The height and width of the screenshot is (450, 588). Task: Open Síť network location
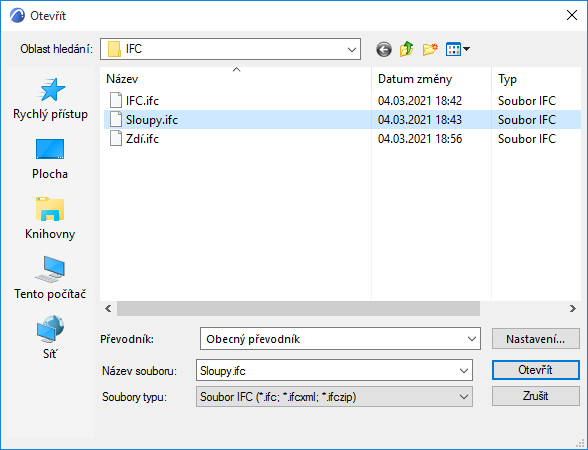pyautogui.click(x=50, y=338)
